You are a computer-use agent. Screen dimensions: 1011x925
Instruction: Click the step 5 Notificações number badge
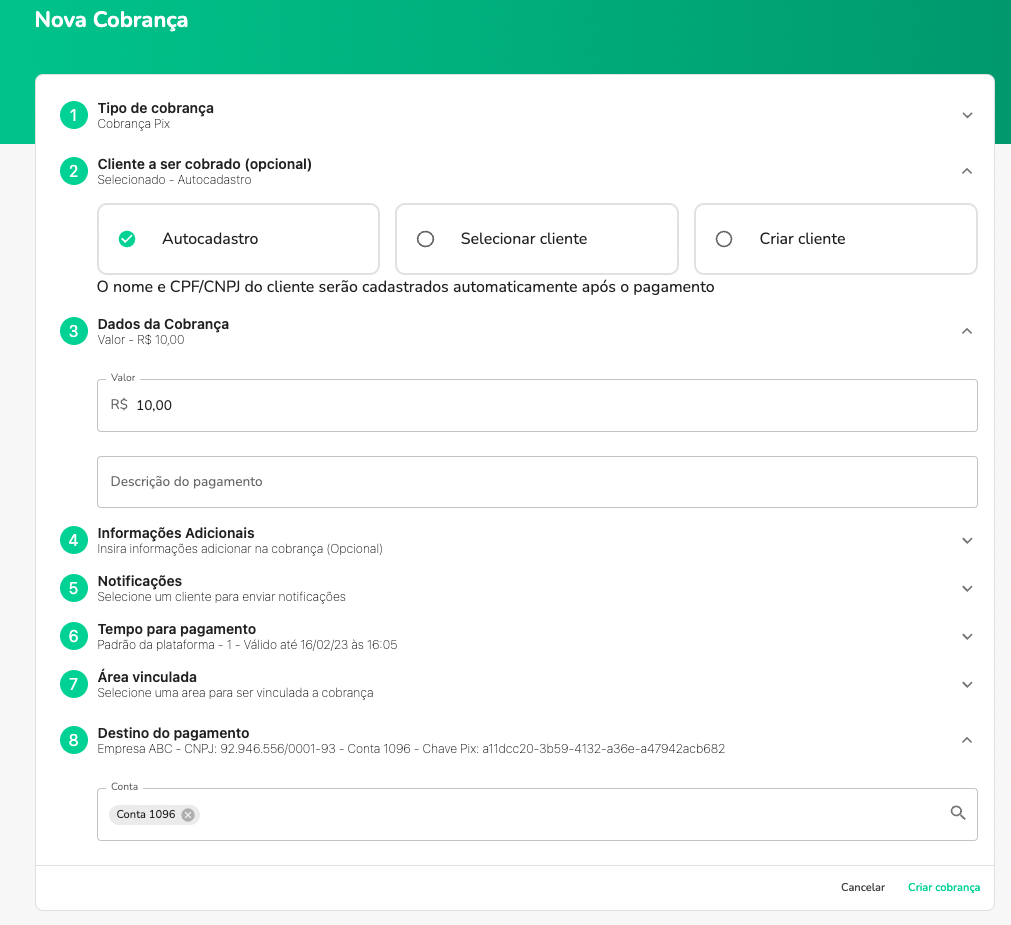pyautogui.click(x=74, y=588)
